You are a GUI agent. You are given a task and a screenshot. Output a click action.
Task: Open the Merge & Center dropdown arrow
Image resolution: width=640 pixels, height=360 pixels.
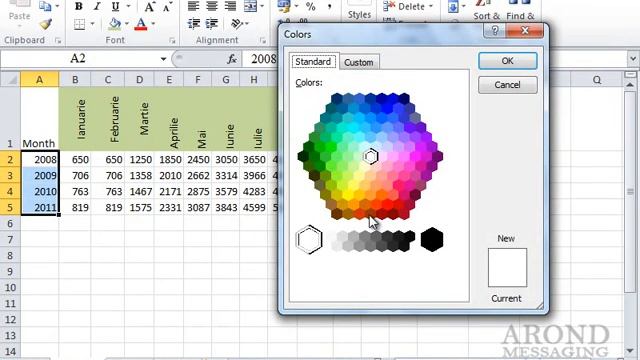coord(262,6)
